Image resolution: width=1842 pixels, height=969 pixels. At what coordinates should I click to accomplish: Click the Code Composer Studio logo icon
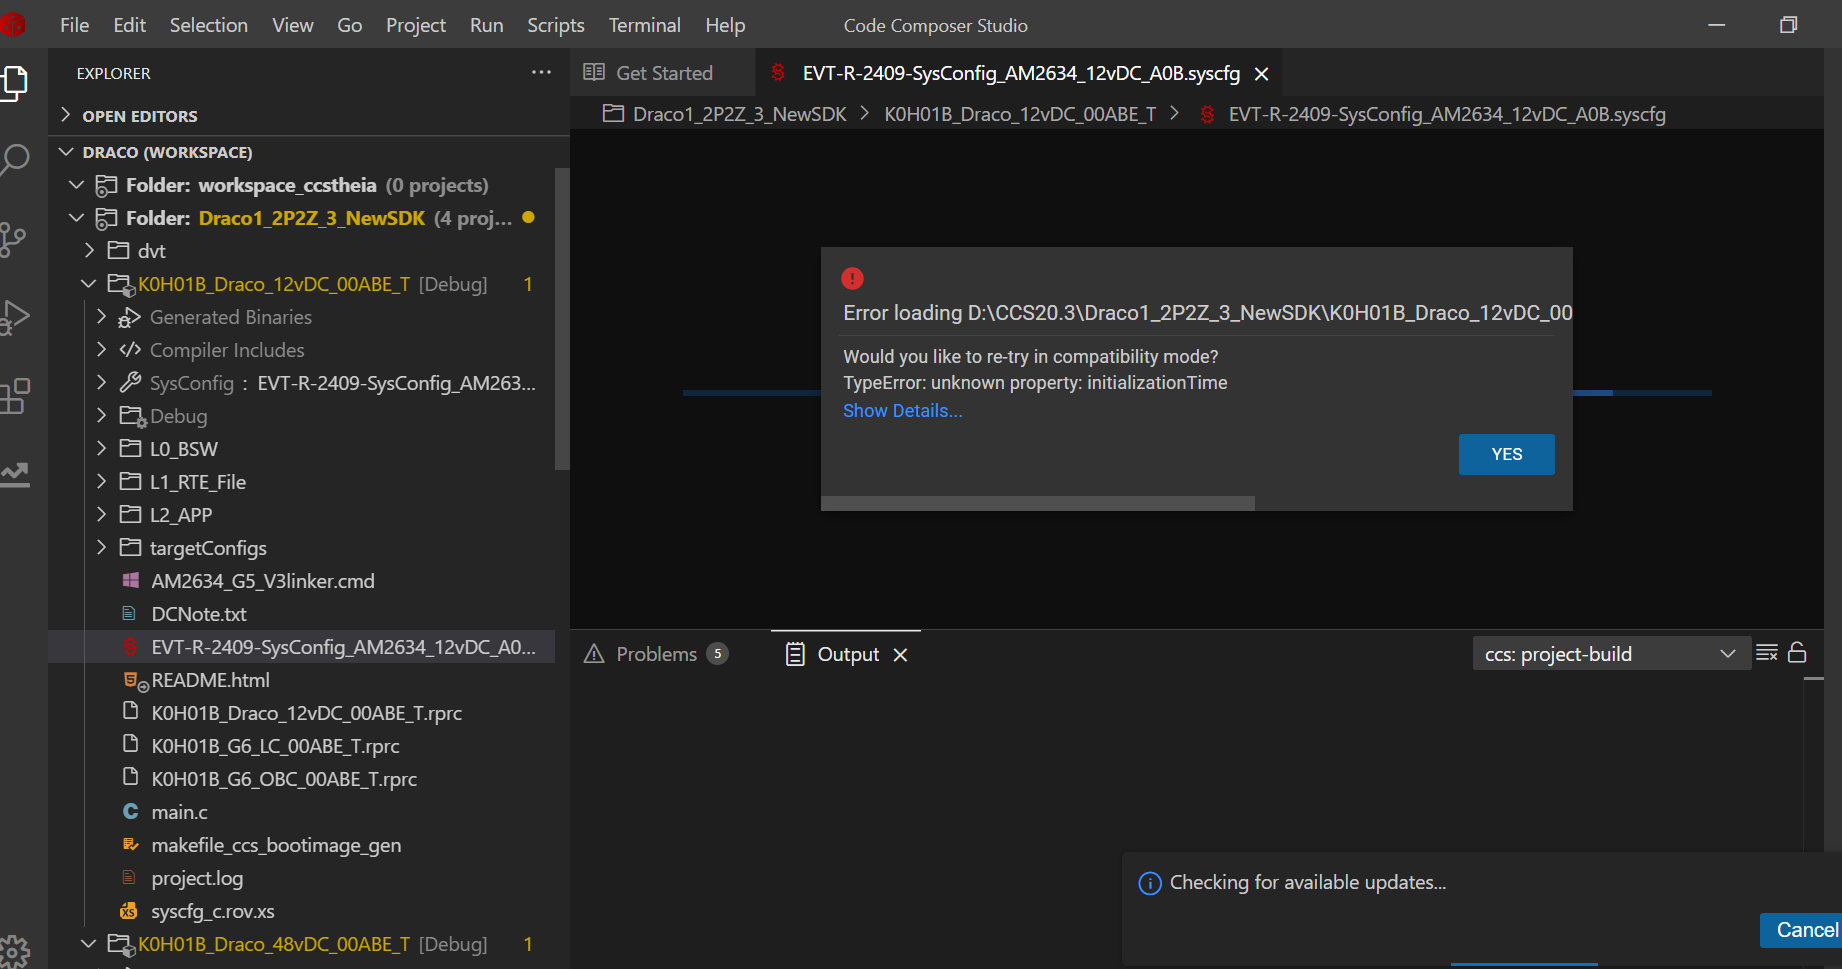click(x=12, y=24)
